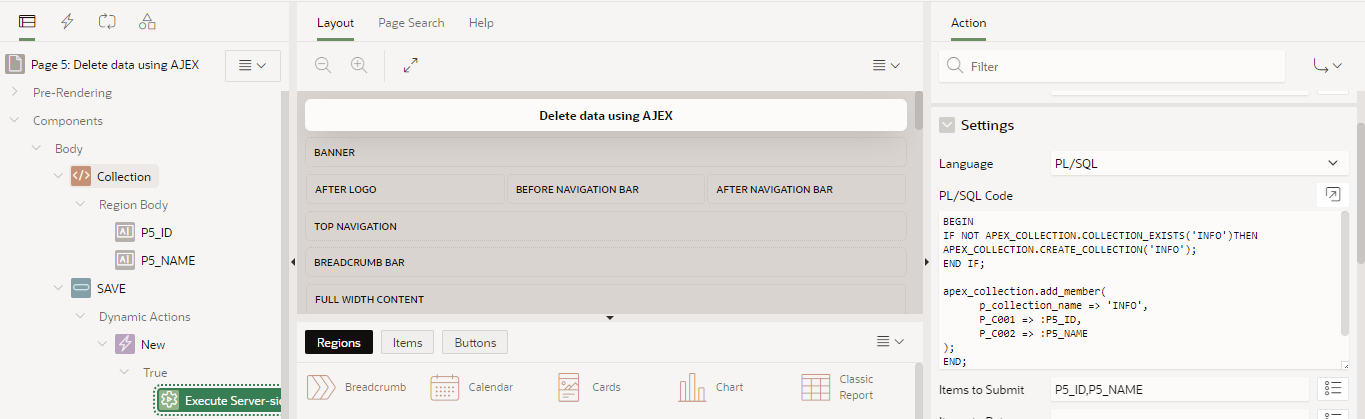Screen dimensions: 1365x419
Task: Open the Help tab
Action: click(x=481, y=23)
